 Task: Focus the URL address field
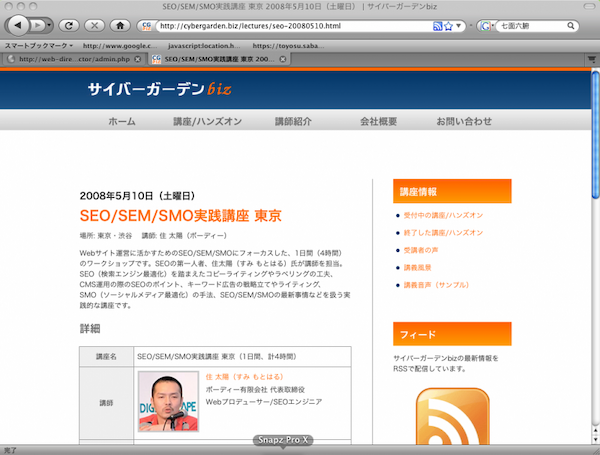pyautogui.click(x=295, y=26)
